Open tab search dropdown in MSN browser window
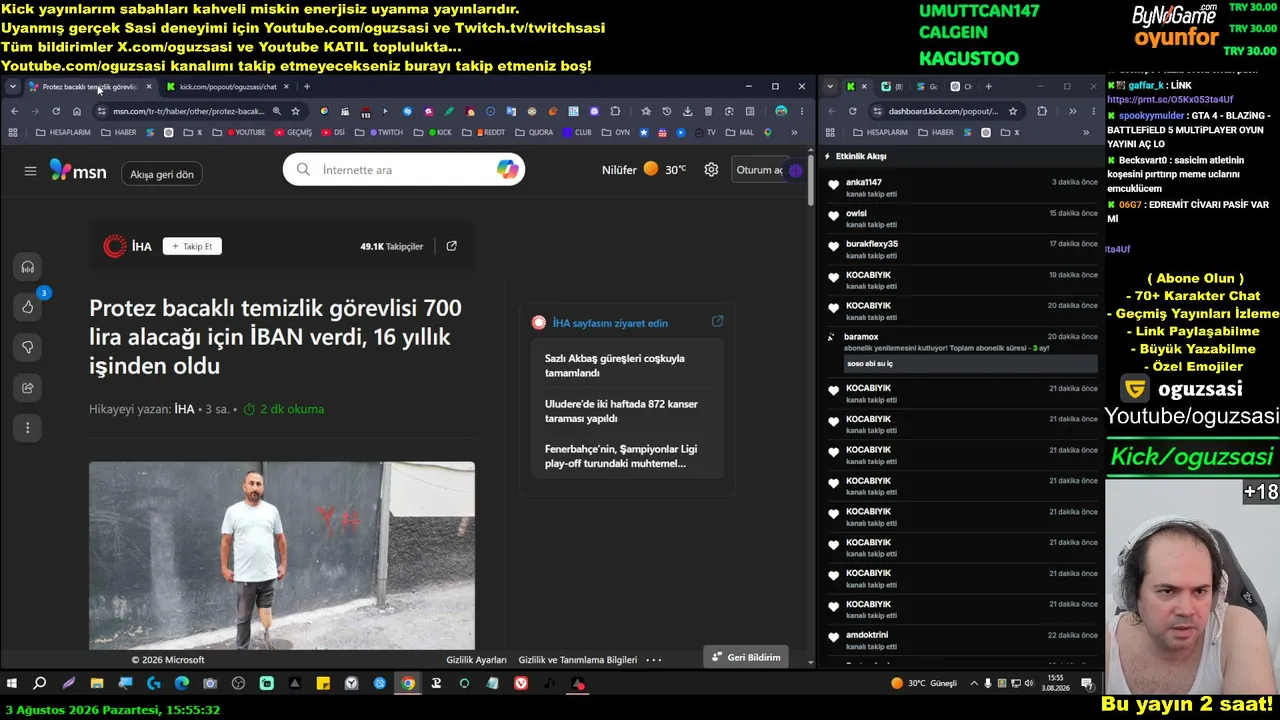1280x720 pixels. (13, 87)
